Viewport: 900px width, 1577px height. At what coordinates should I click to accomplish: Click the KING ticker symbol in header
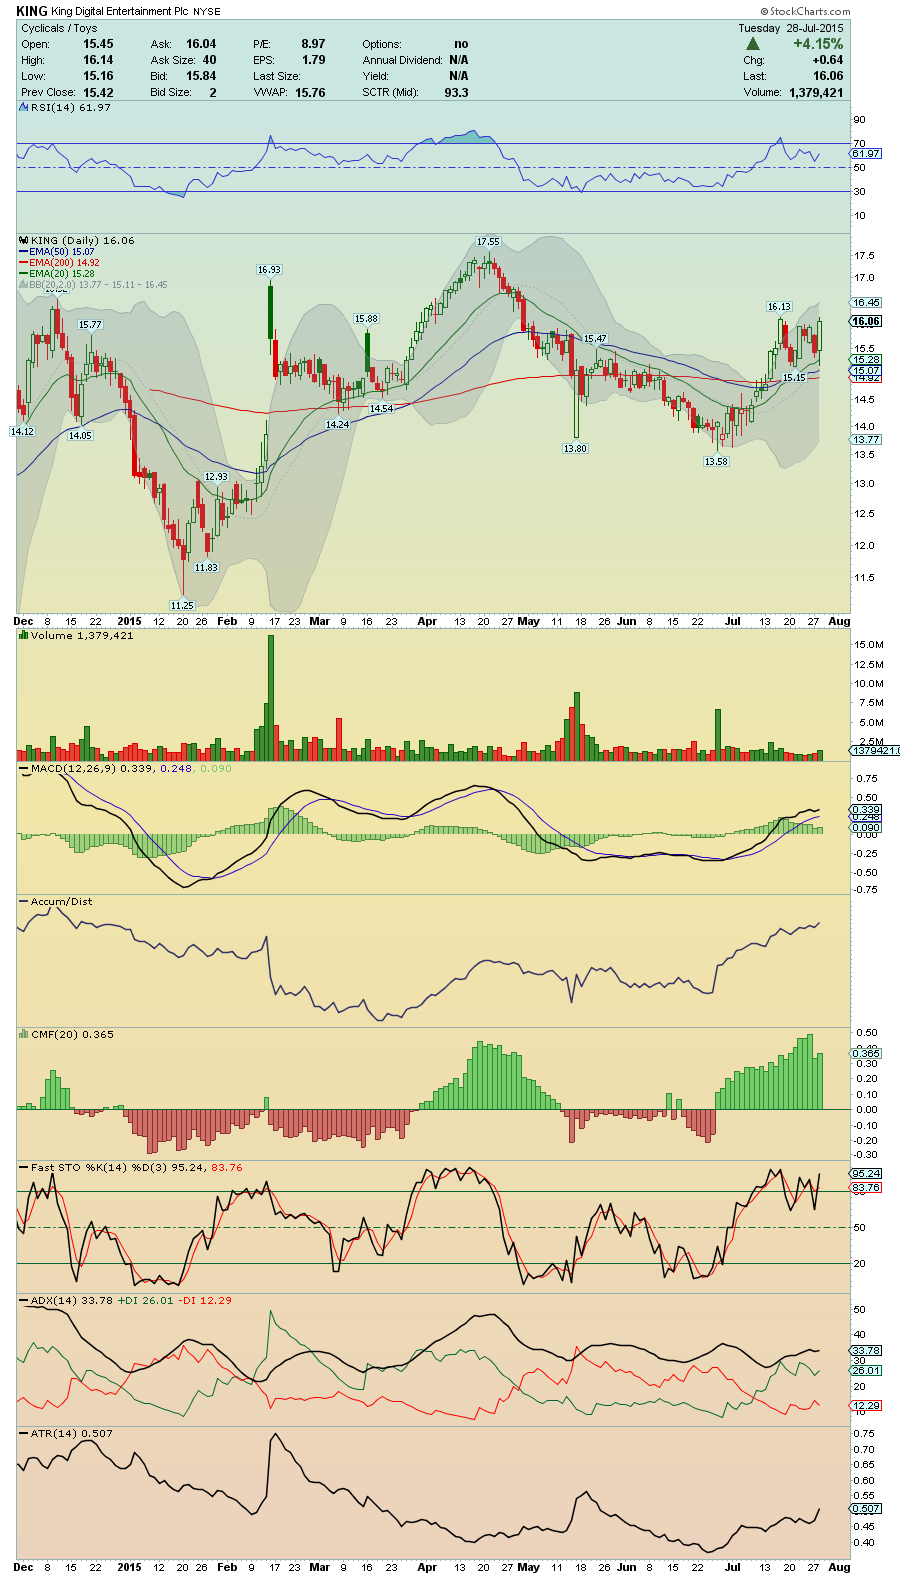(x=32, y=11)
